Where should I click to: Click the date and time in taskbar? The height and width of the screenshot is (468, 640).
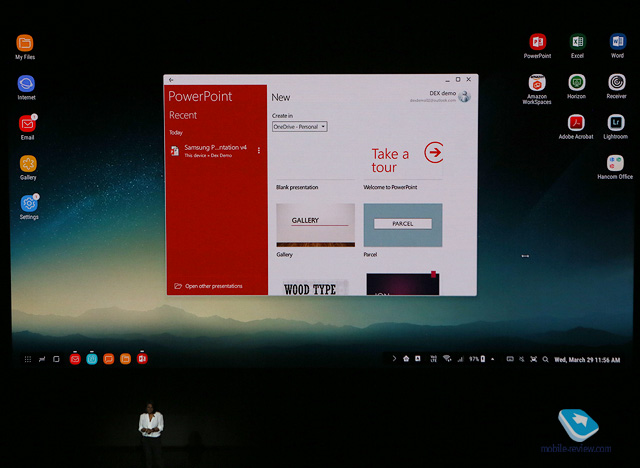point(587,360)
